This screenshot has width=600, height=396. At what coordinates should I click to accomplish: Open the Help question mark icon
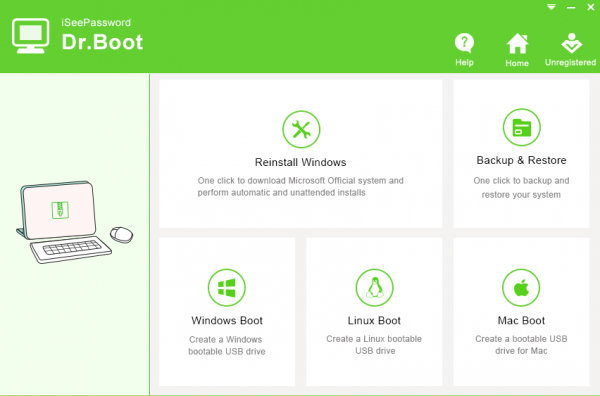pos(464,43)
